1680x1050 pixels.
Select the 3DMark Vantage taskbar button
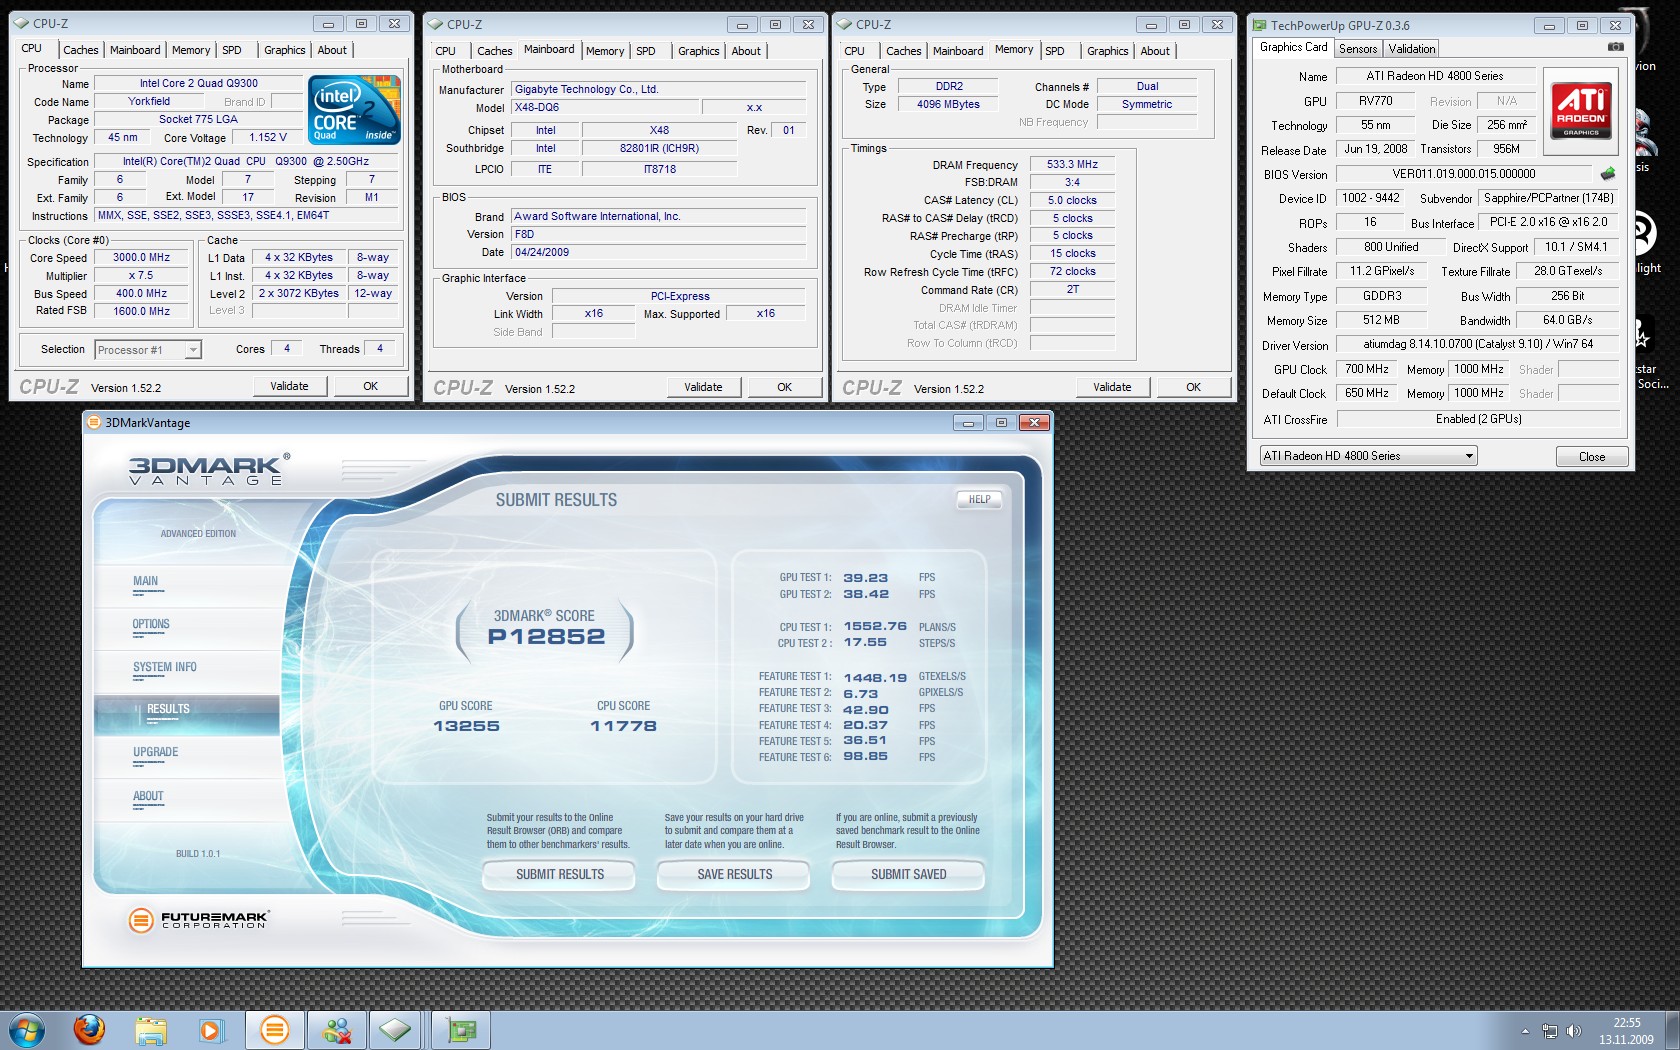[x=274, y=1030]
